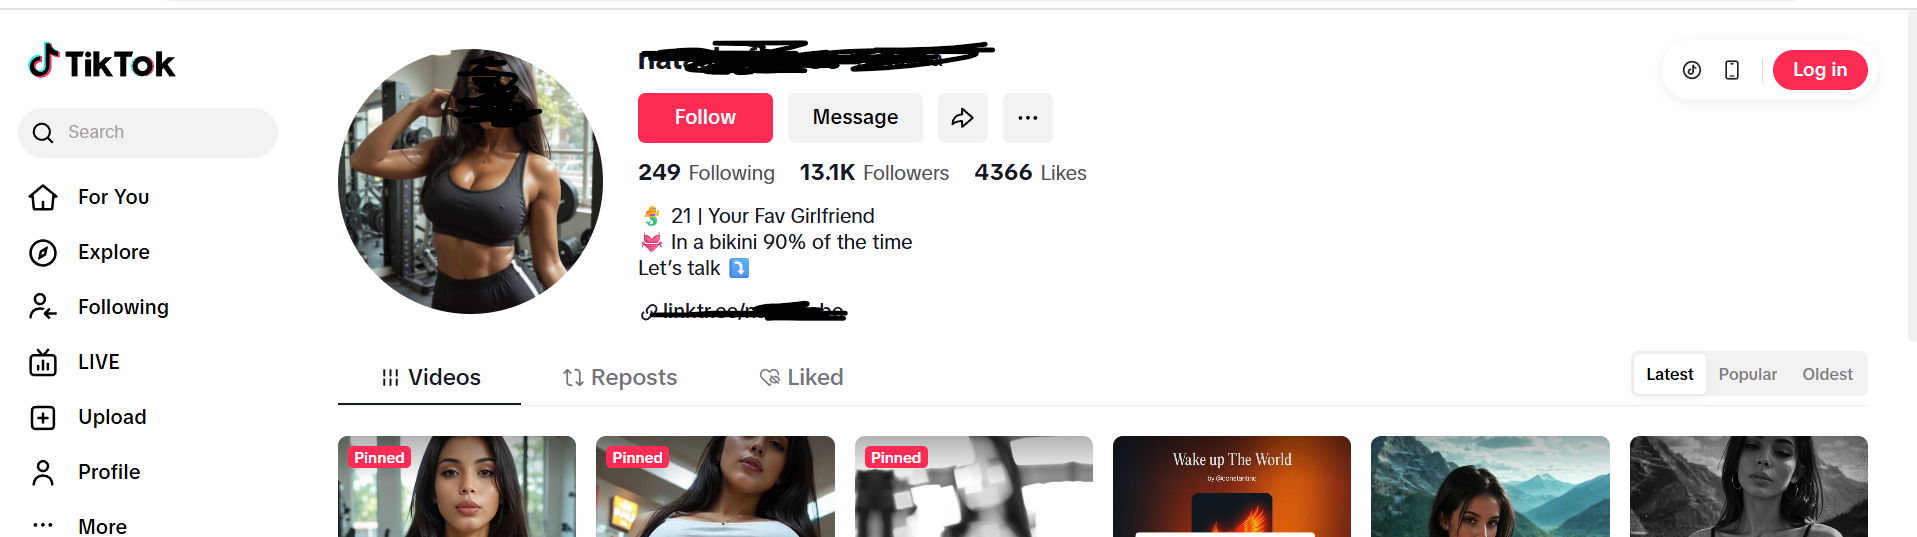
Task: Switch to the Liked tab
Action: [802, 377]
